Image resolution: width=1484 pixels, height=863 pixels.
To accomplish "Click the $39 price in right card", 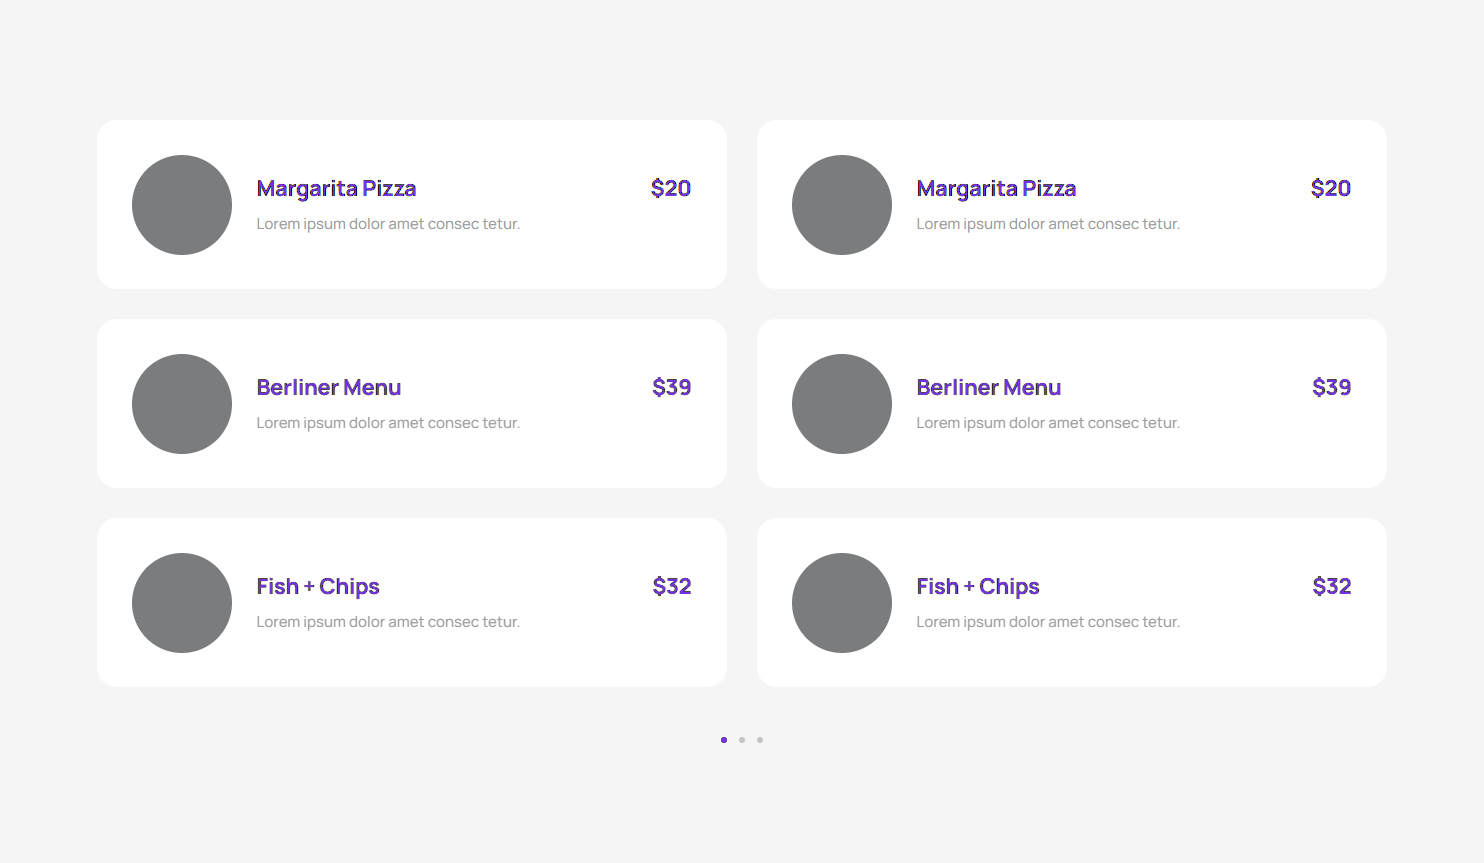I will (x=1331, y=388).
